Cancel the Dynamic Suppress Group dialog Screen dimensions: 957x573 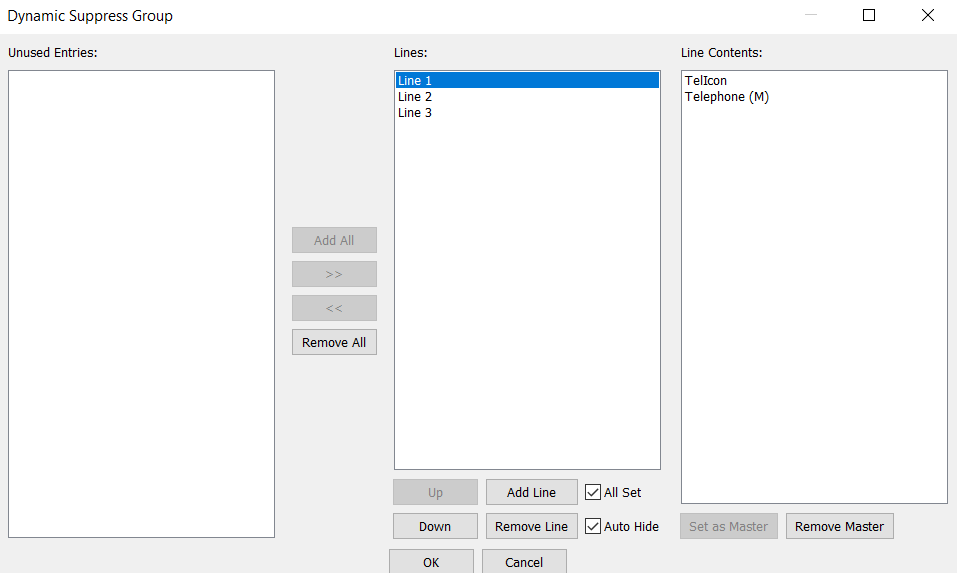pyautogui.click(x=524, y=562)
